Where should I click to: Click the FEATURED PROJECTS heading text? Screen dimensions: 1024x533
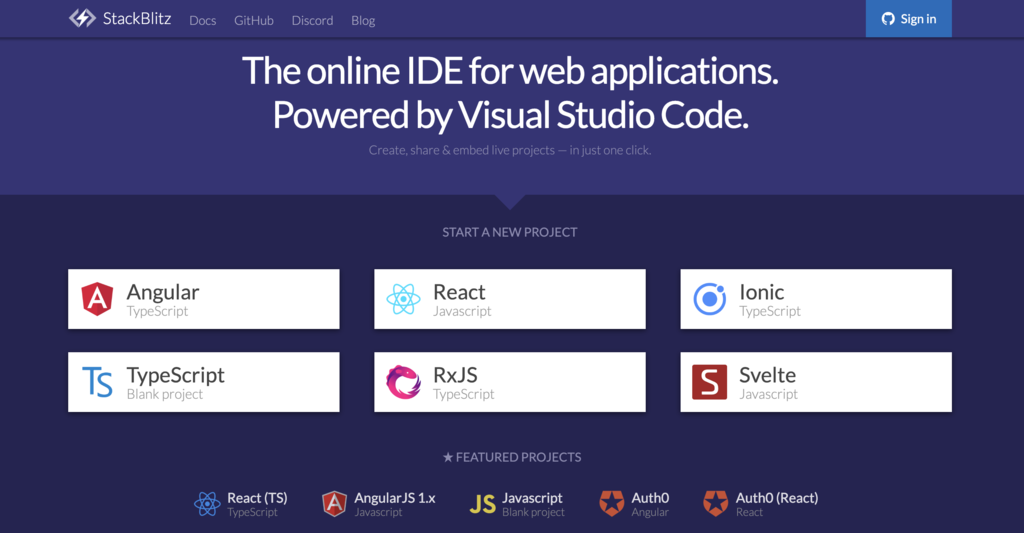tap(519, 457)
